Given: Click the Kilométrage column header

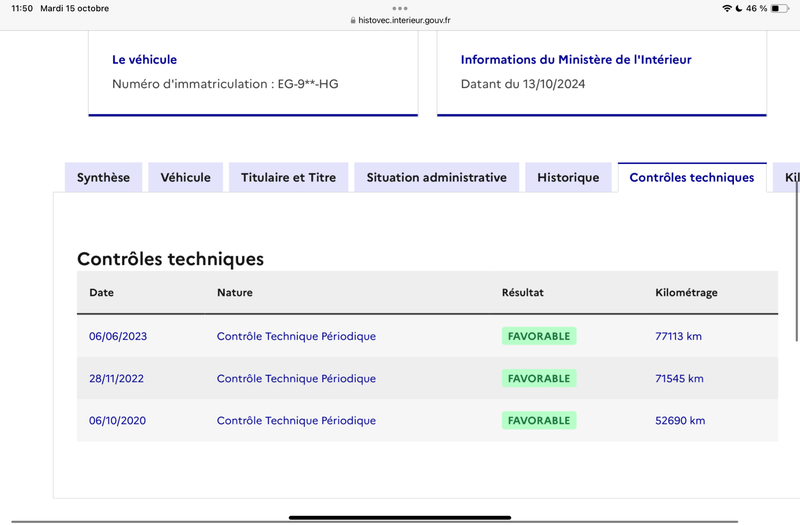Looking at the screenshot, I should pyautogui.click(x=686, y=292).
